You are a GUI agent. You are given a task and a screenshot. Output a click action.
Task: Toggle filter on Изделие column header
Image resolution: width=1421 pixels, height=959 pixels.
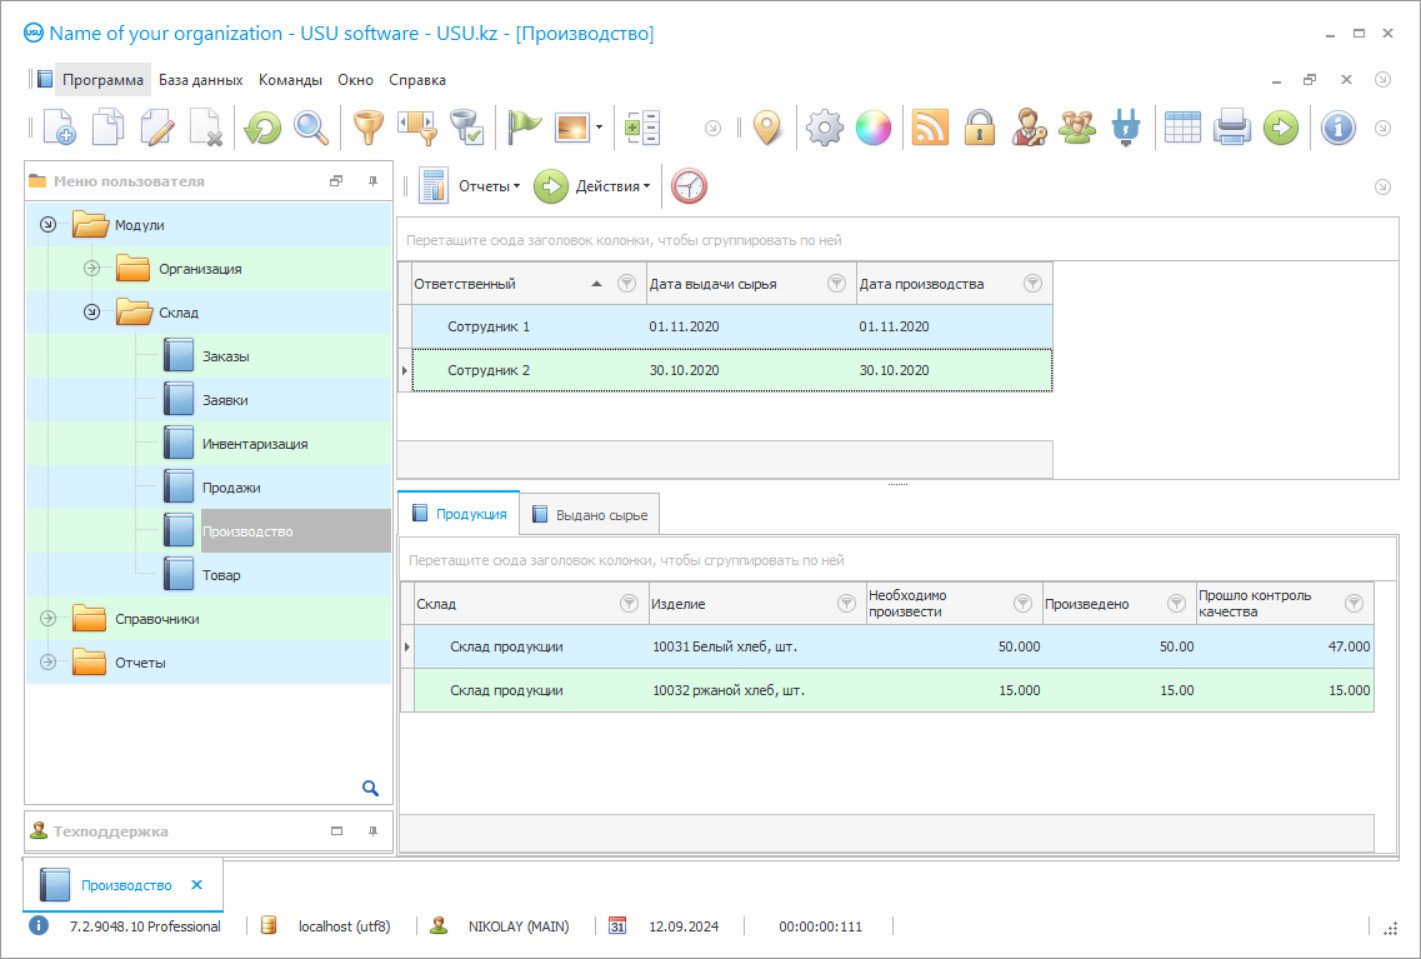coord(846,603)
